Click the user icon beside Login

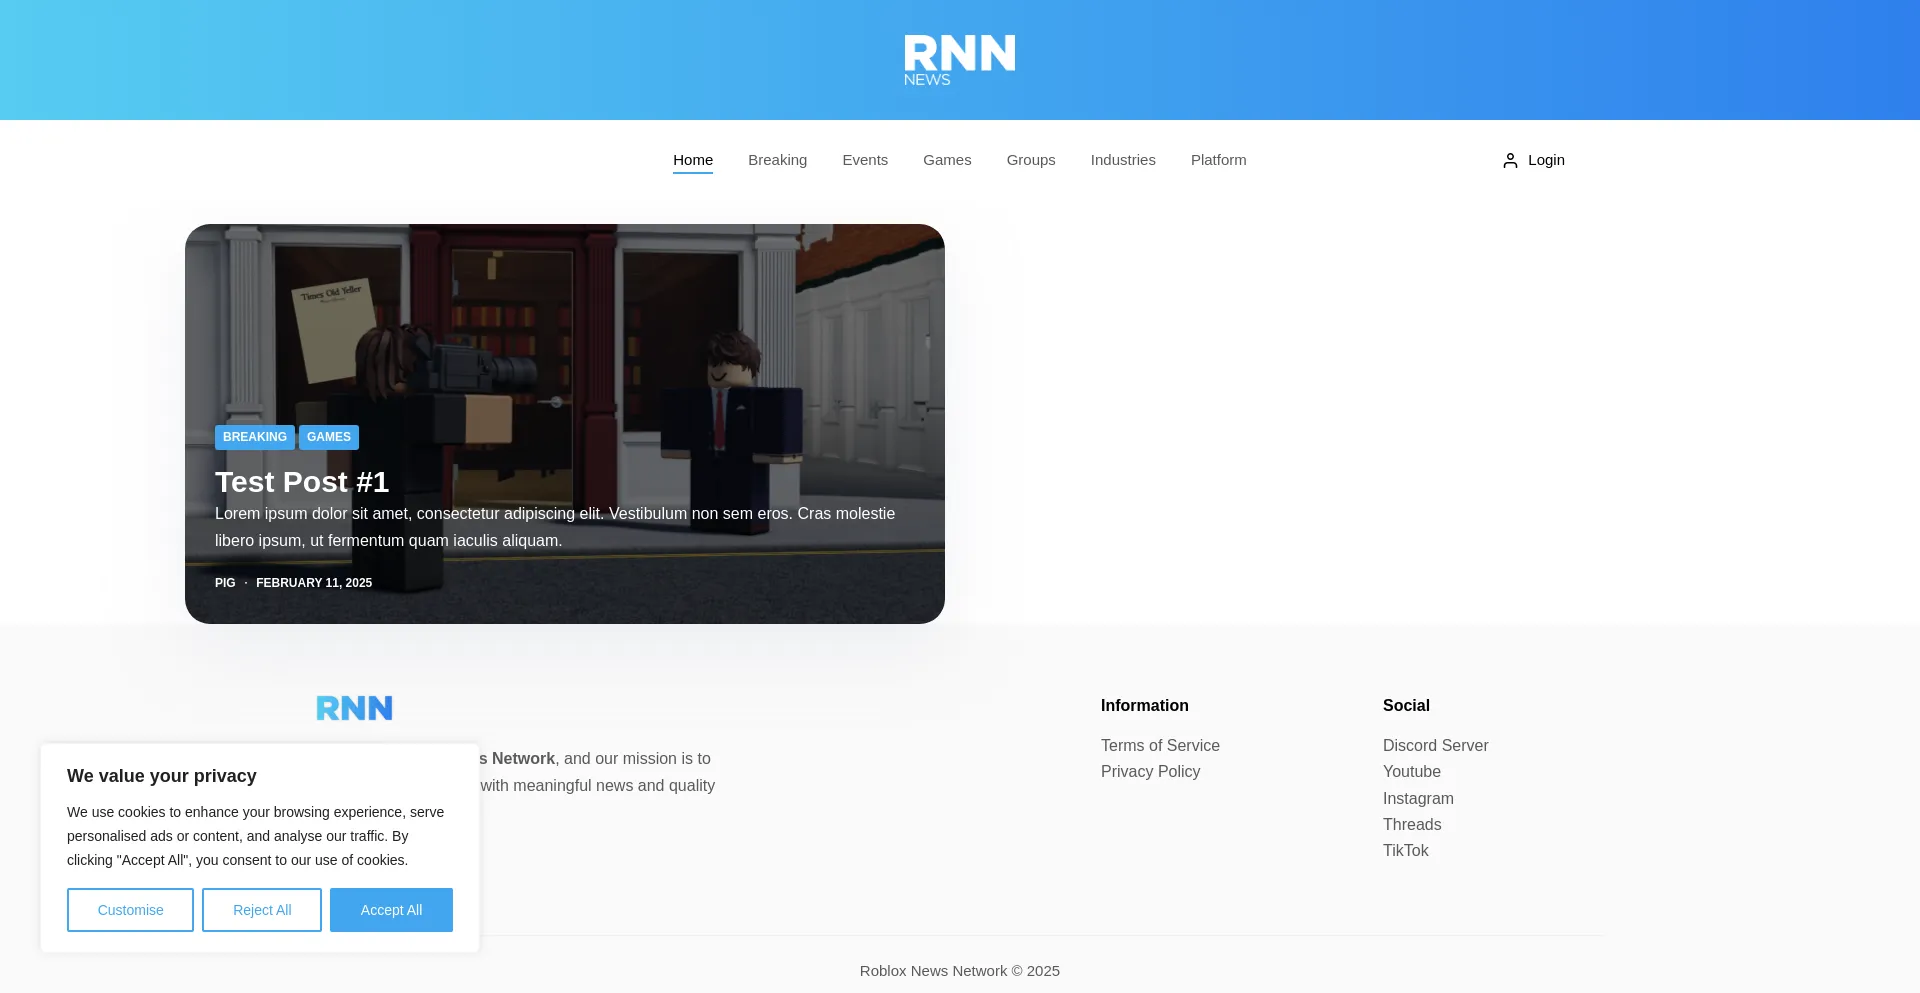tap(1510, 160)
